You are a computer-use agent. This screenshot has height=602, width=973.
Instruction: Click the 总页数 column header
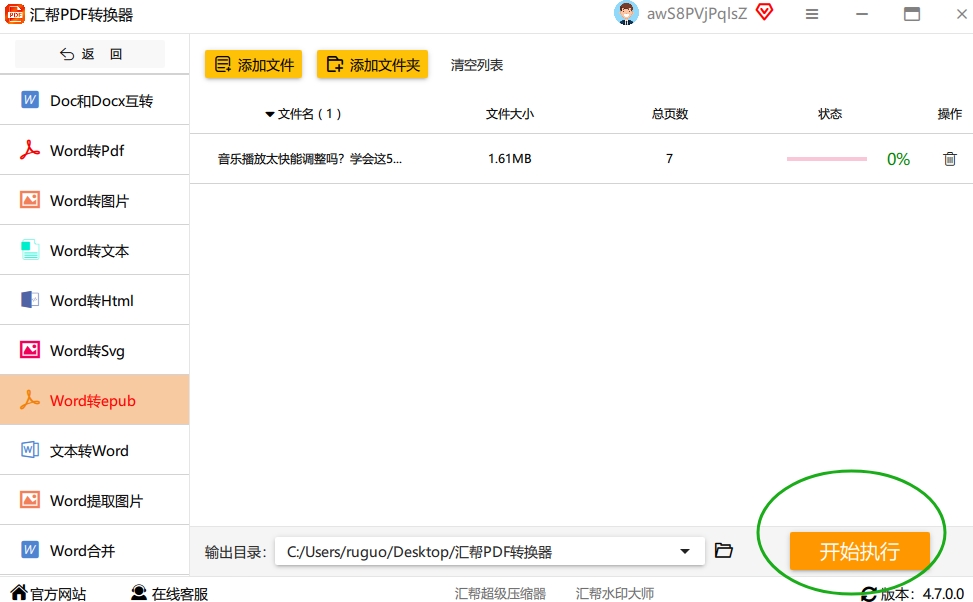(670, 114)
